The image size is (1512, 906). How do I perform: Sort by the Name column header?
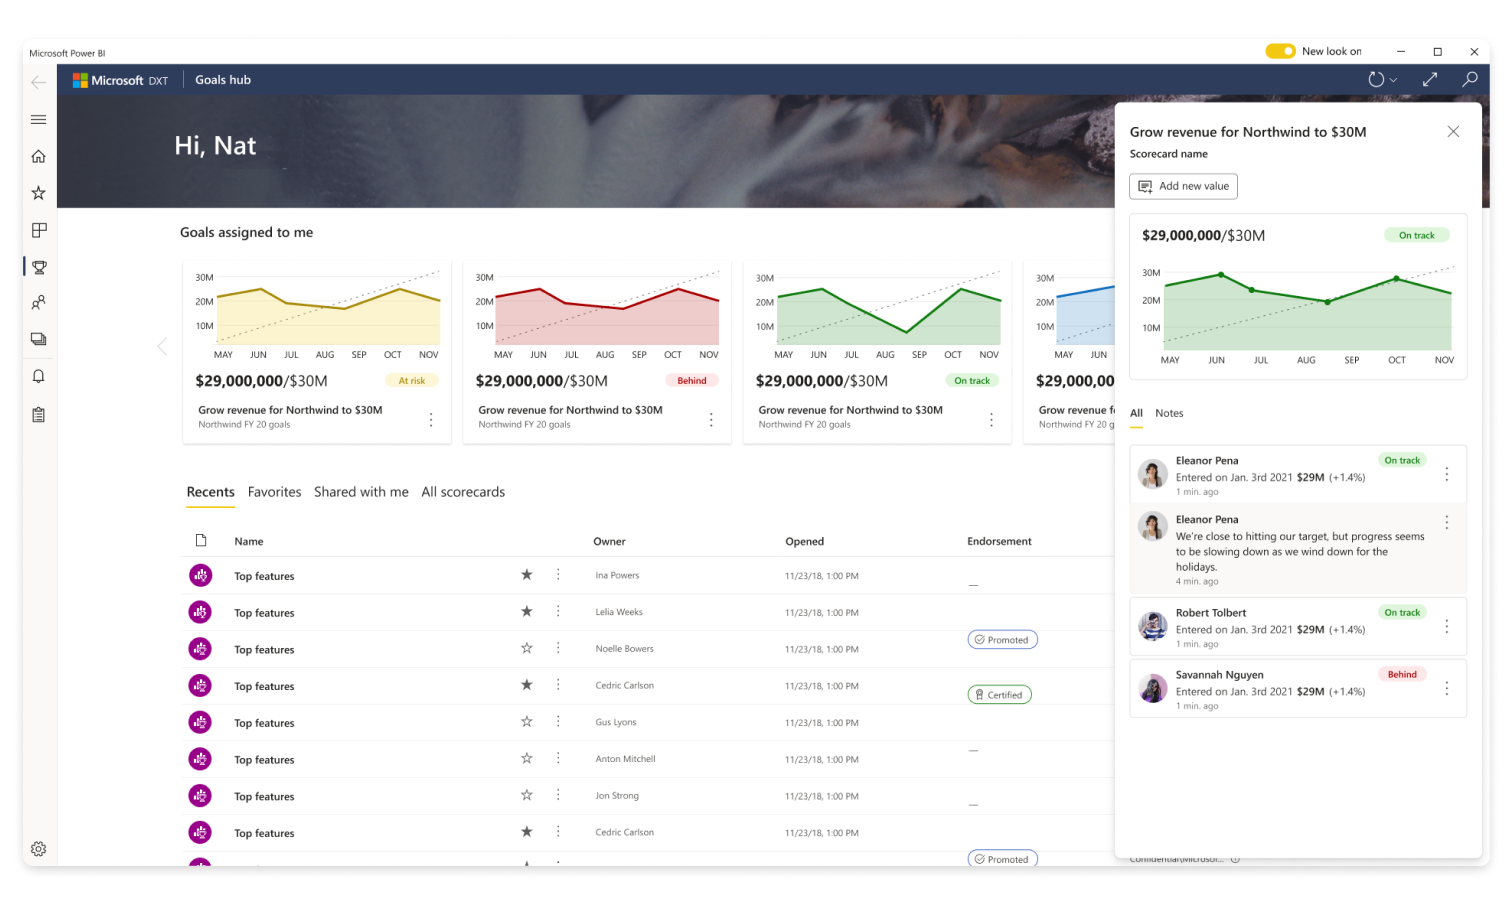(249, 542)
